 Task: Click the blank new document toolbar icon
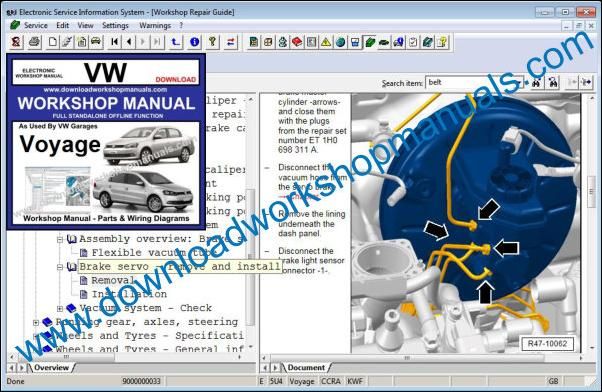coord(53,41)
